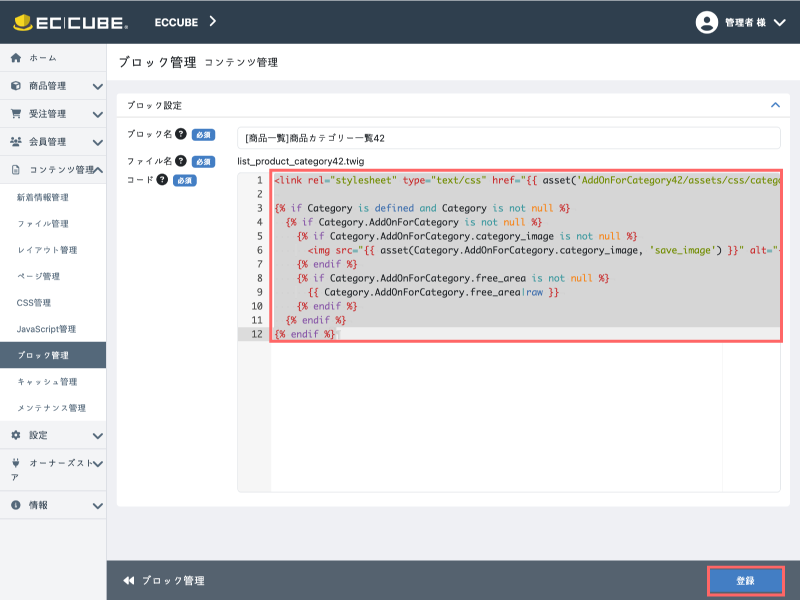This screenshot has width=800, height=600.
Task: Open the 管理者 様 dropdown chevron
Action: (x=779, y=22)
